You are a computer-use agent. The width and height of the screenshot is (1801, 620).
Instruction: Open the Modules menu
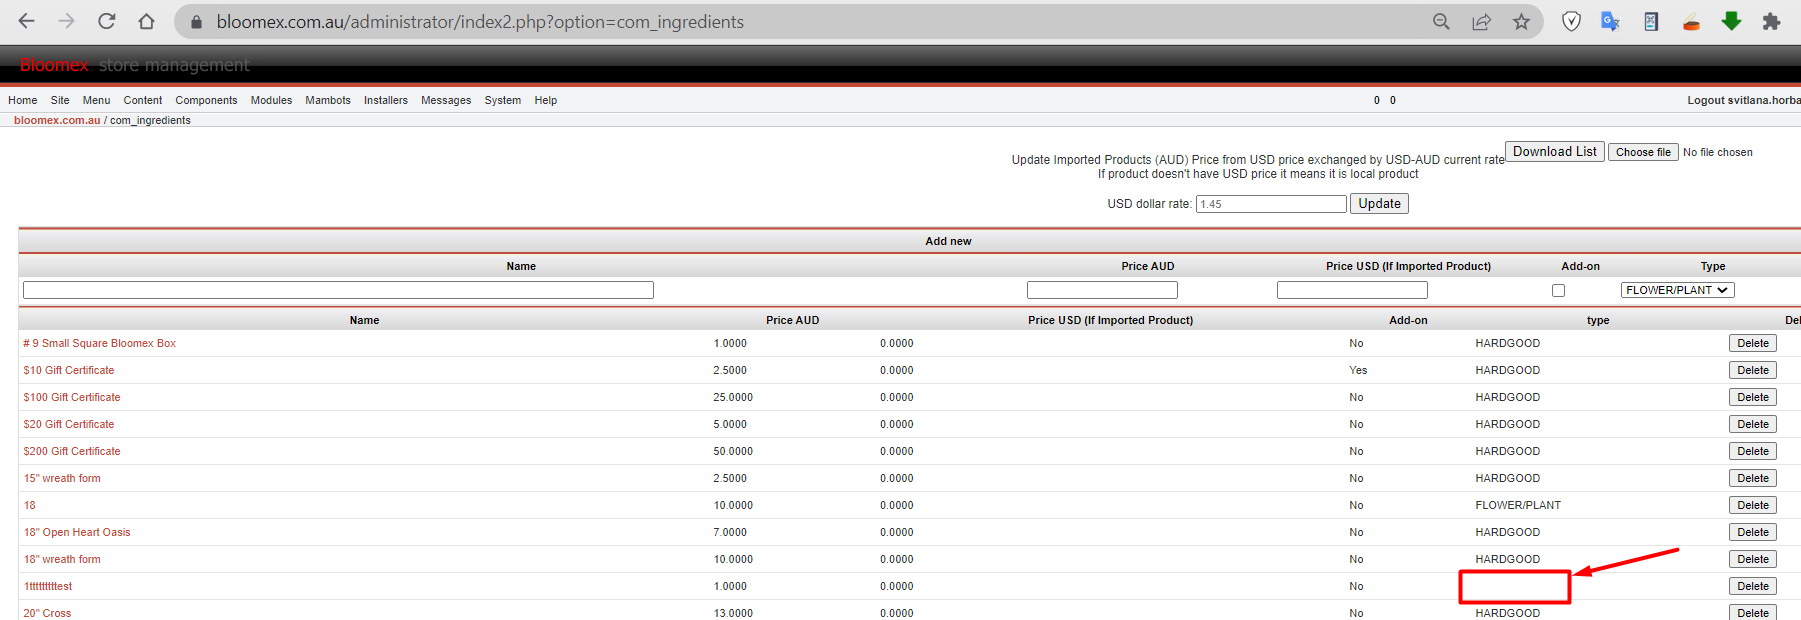pyautogui.click(x=271, y=100)
